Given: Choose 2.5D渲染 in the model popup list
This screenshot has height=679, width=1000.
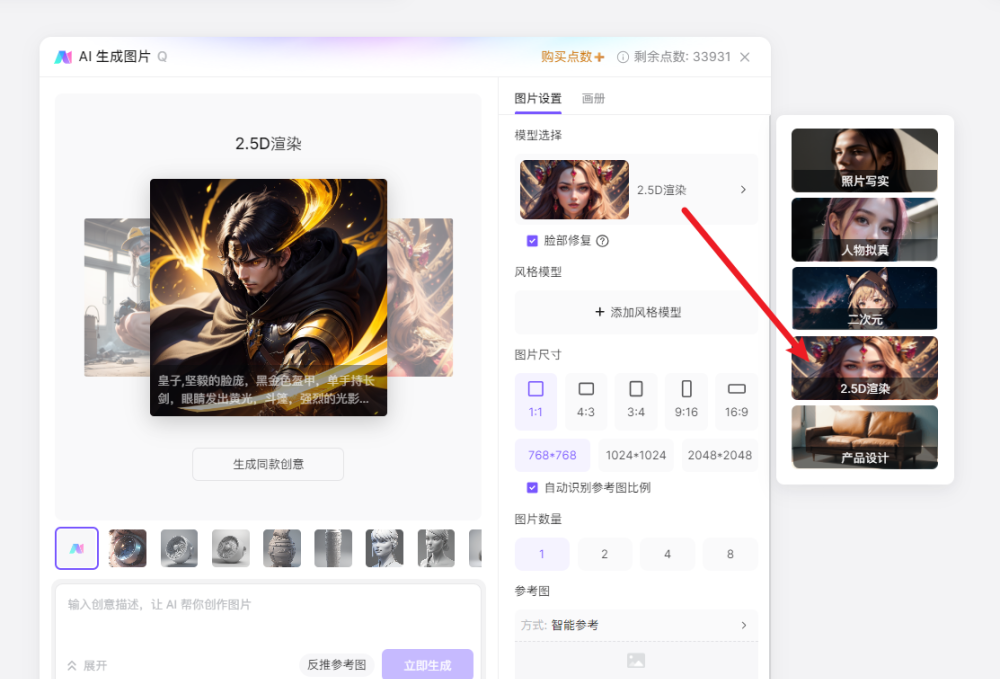Looking at the screenshot, I should (864, 368).
